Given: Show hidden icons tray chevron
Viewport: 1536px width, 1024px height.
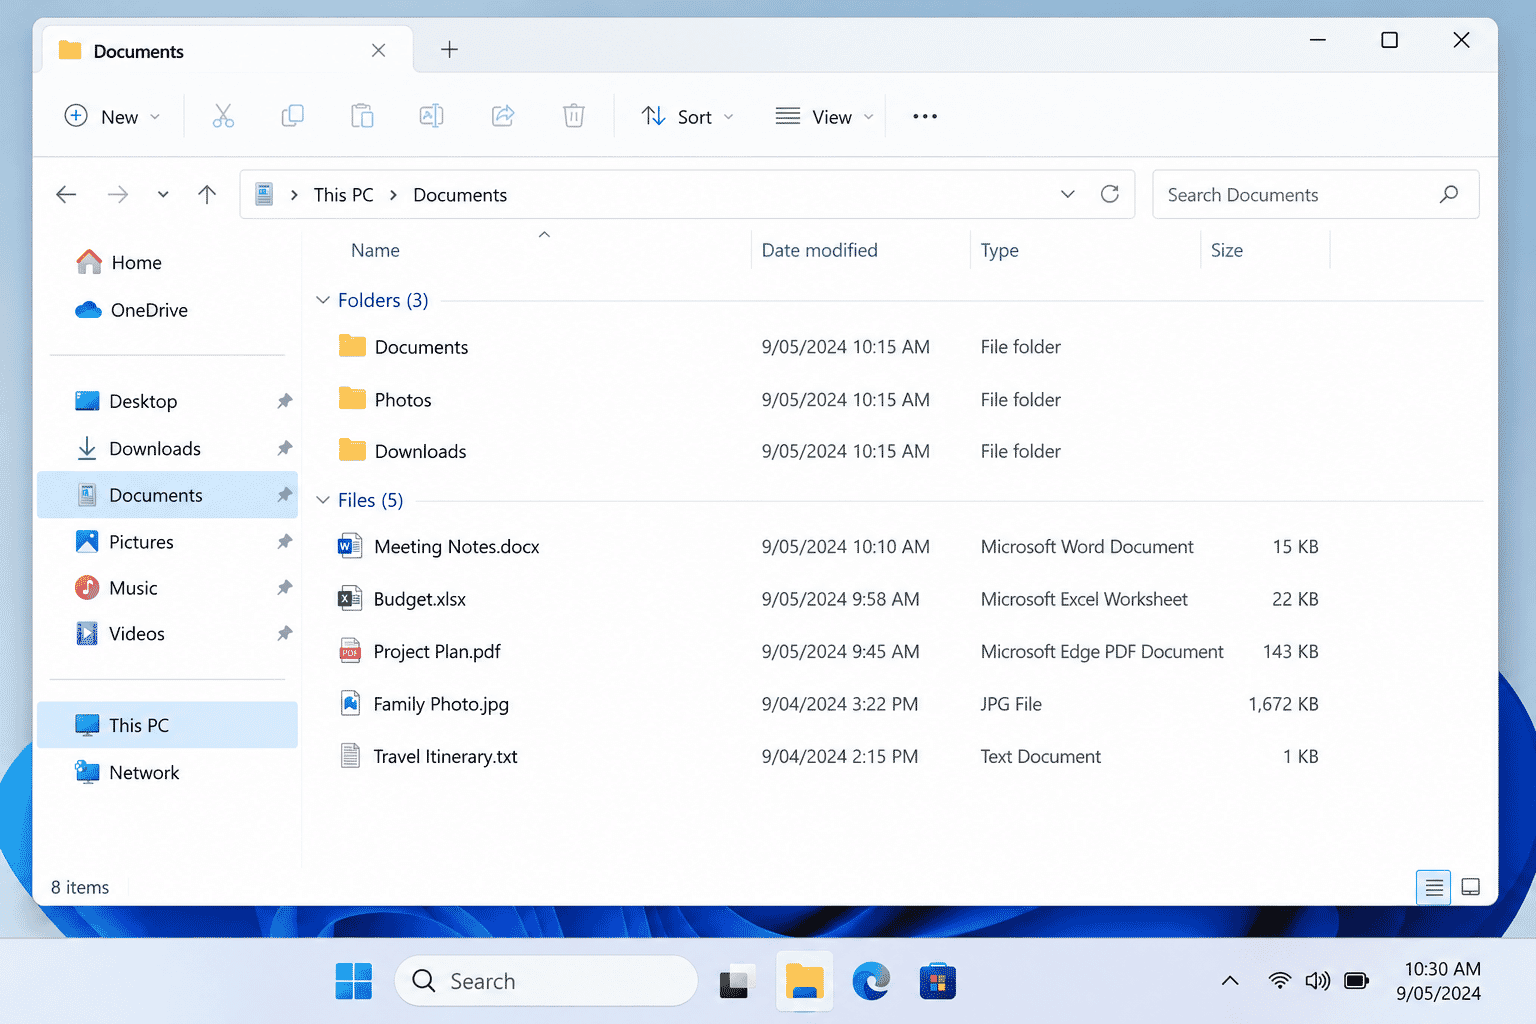Looking at the screenshot, I should tap(1230, 980).
